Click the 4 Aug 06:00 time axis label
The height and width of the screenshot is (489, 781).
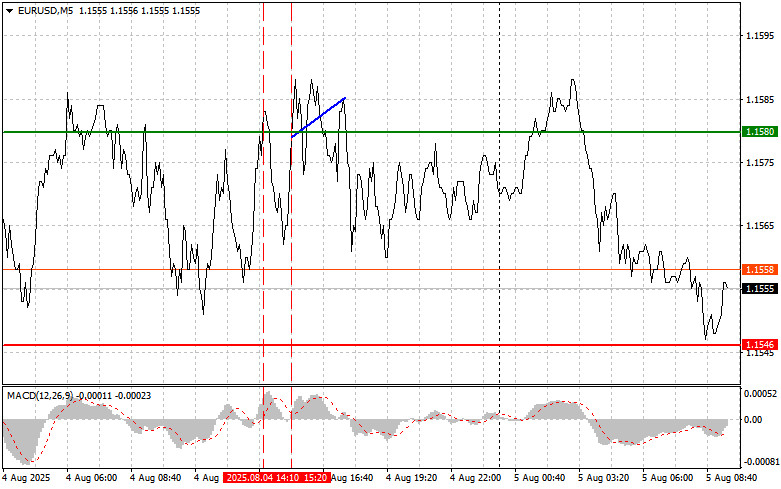(92, 478)
